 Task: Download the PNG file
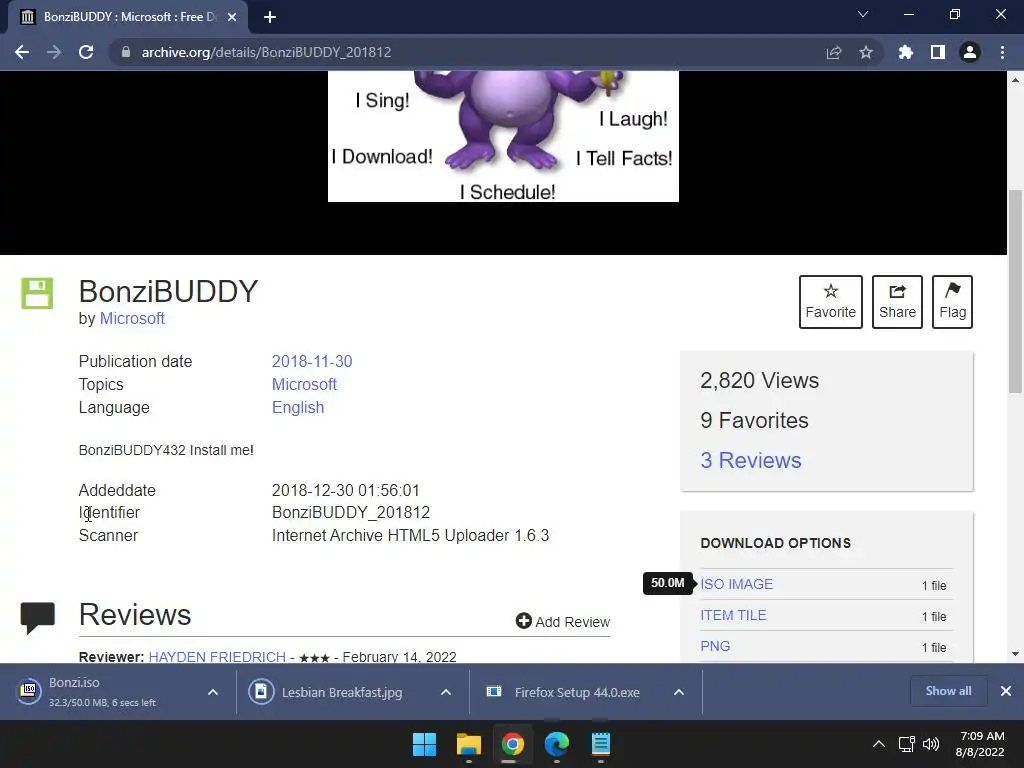[x=715, y=647]
